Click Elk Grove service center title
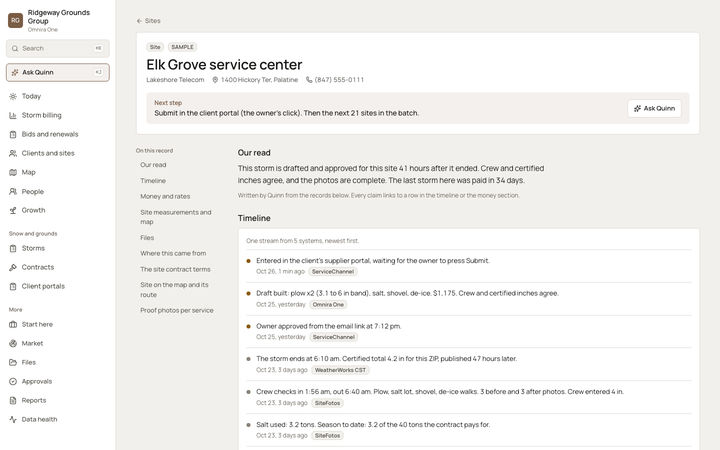 pos(224,65)
